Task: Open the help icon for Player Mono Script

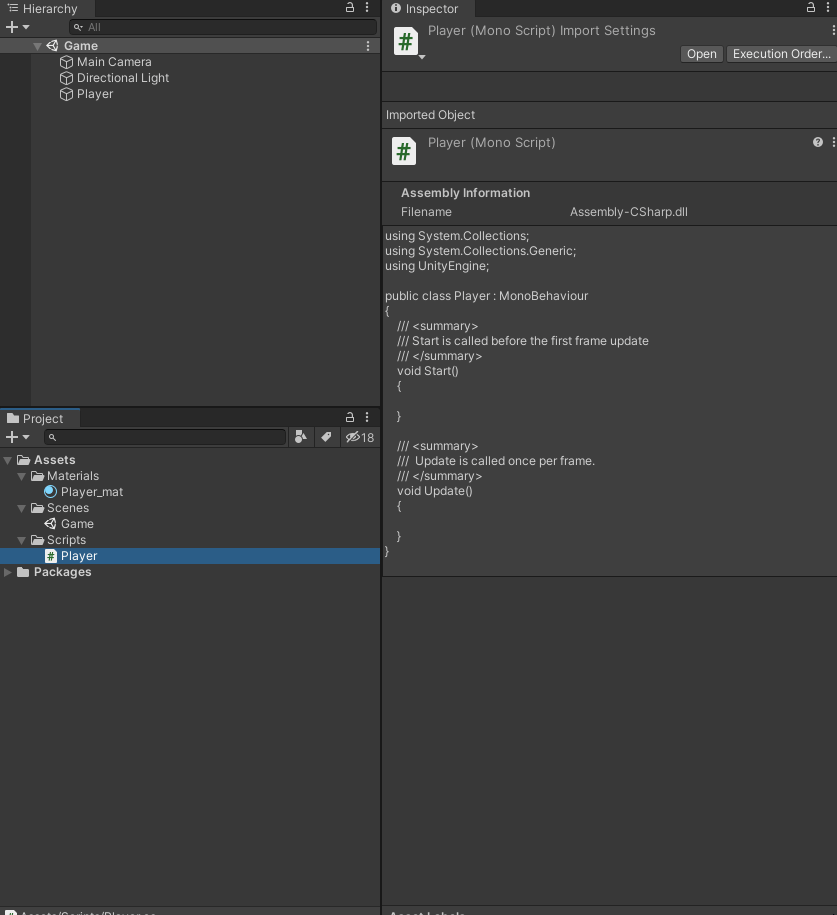Action: point(818,142)
